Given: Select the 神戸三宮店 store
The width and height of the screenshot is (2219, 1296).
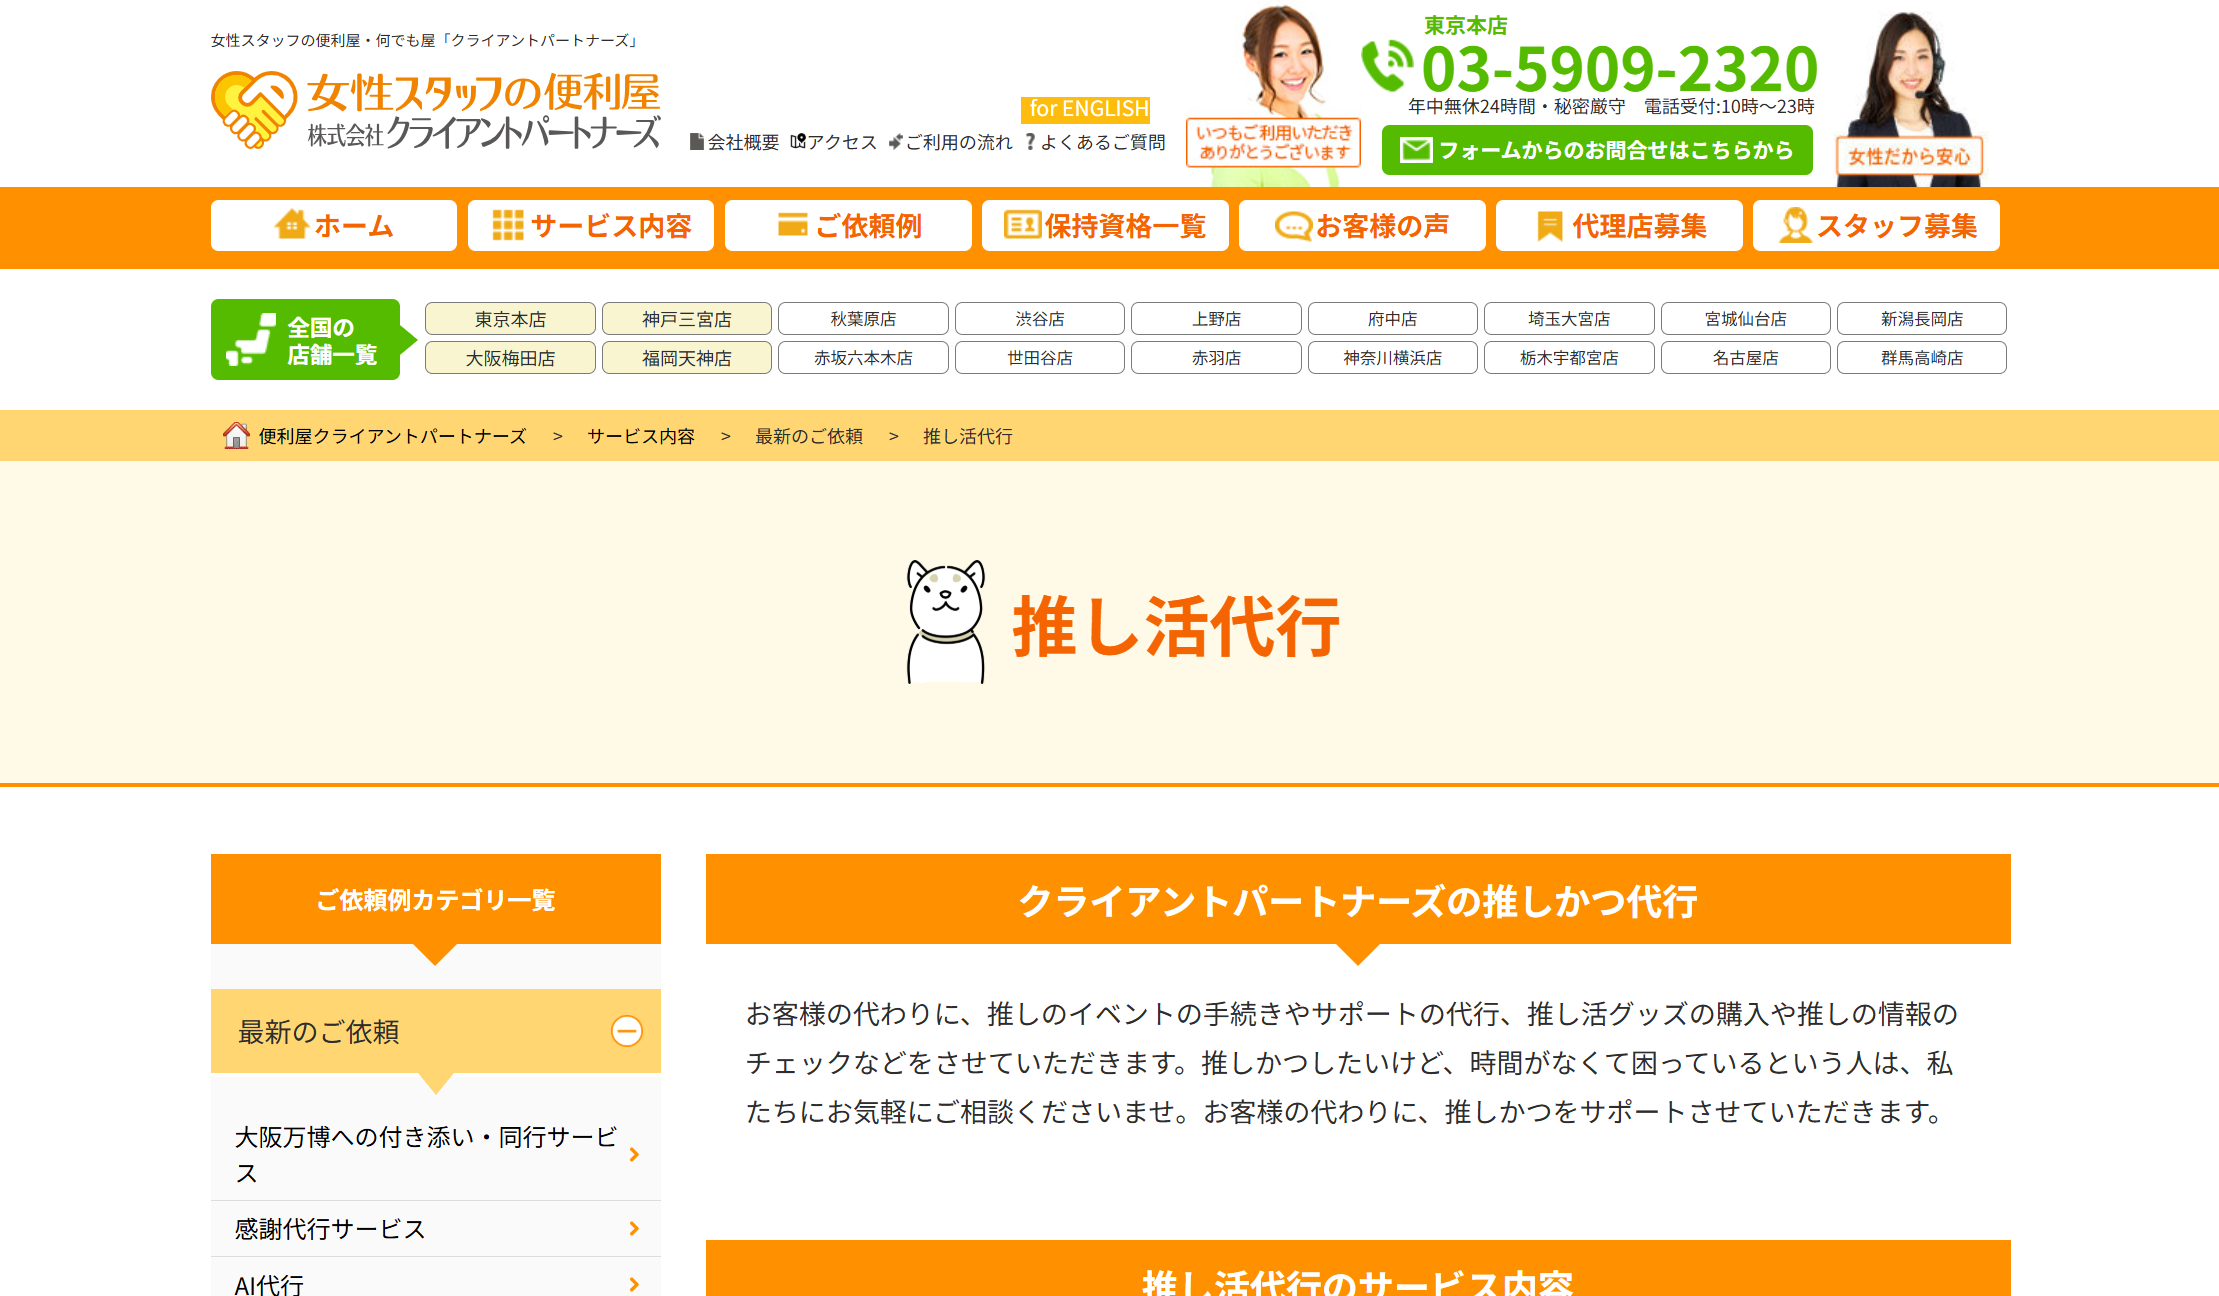Looking at the screenshot, I should (687, 319).
